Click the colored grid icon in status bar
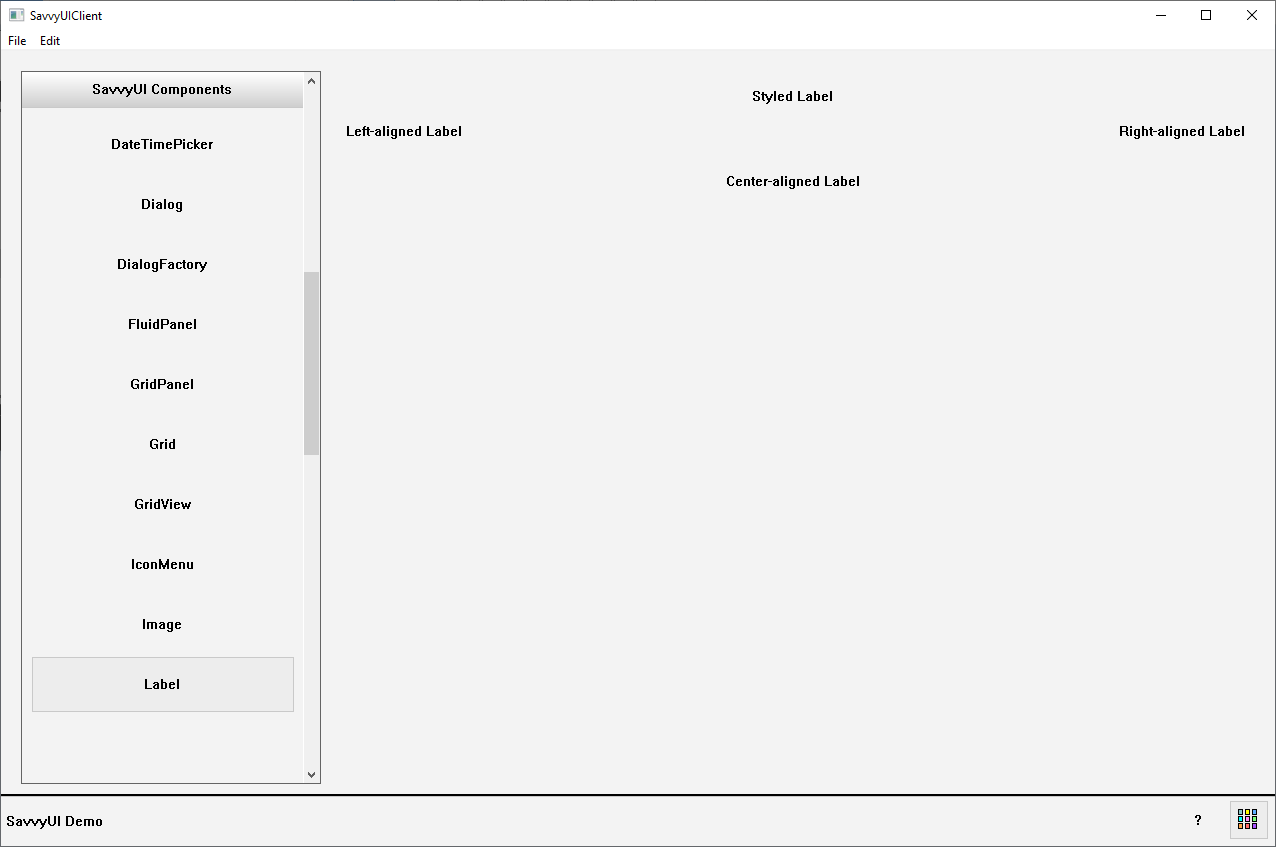The width and height of the screenshot is (1276, 847). [1247, 820]
